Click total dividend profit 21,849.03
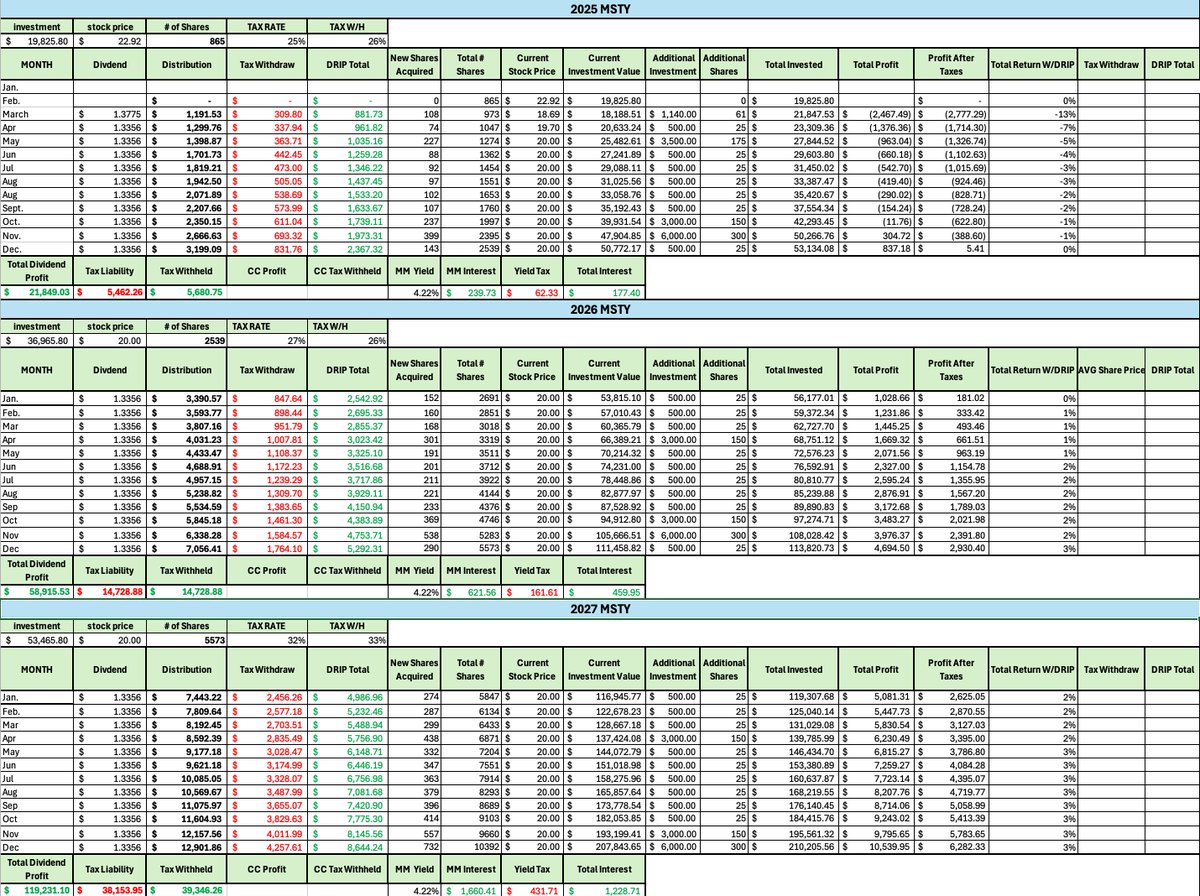Viewport: 1200px width, 896px height. [37, 292]
